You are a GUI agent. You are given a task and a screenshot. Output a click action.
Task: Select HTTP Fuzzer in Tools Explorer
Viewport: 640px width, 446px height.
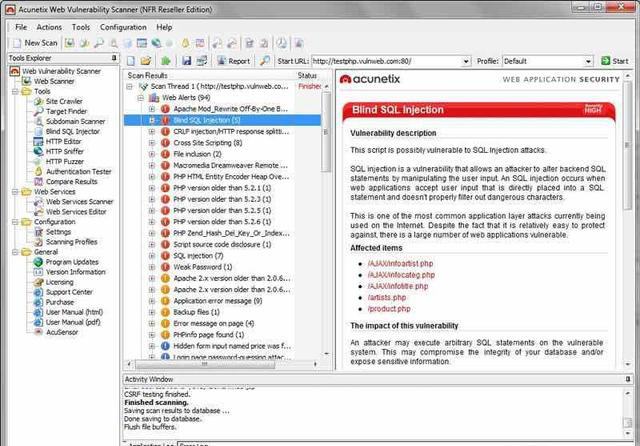click(64, 162)
